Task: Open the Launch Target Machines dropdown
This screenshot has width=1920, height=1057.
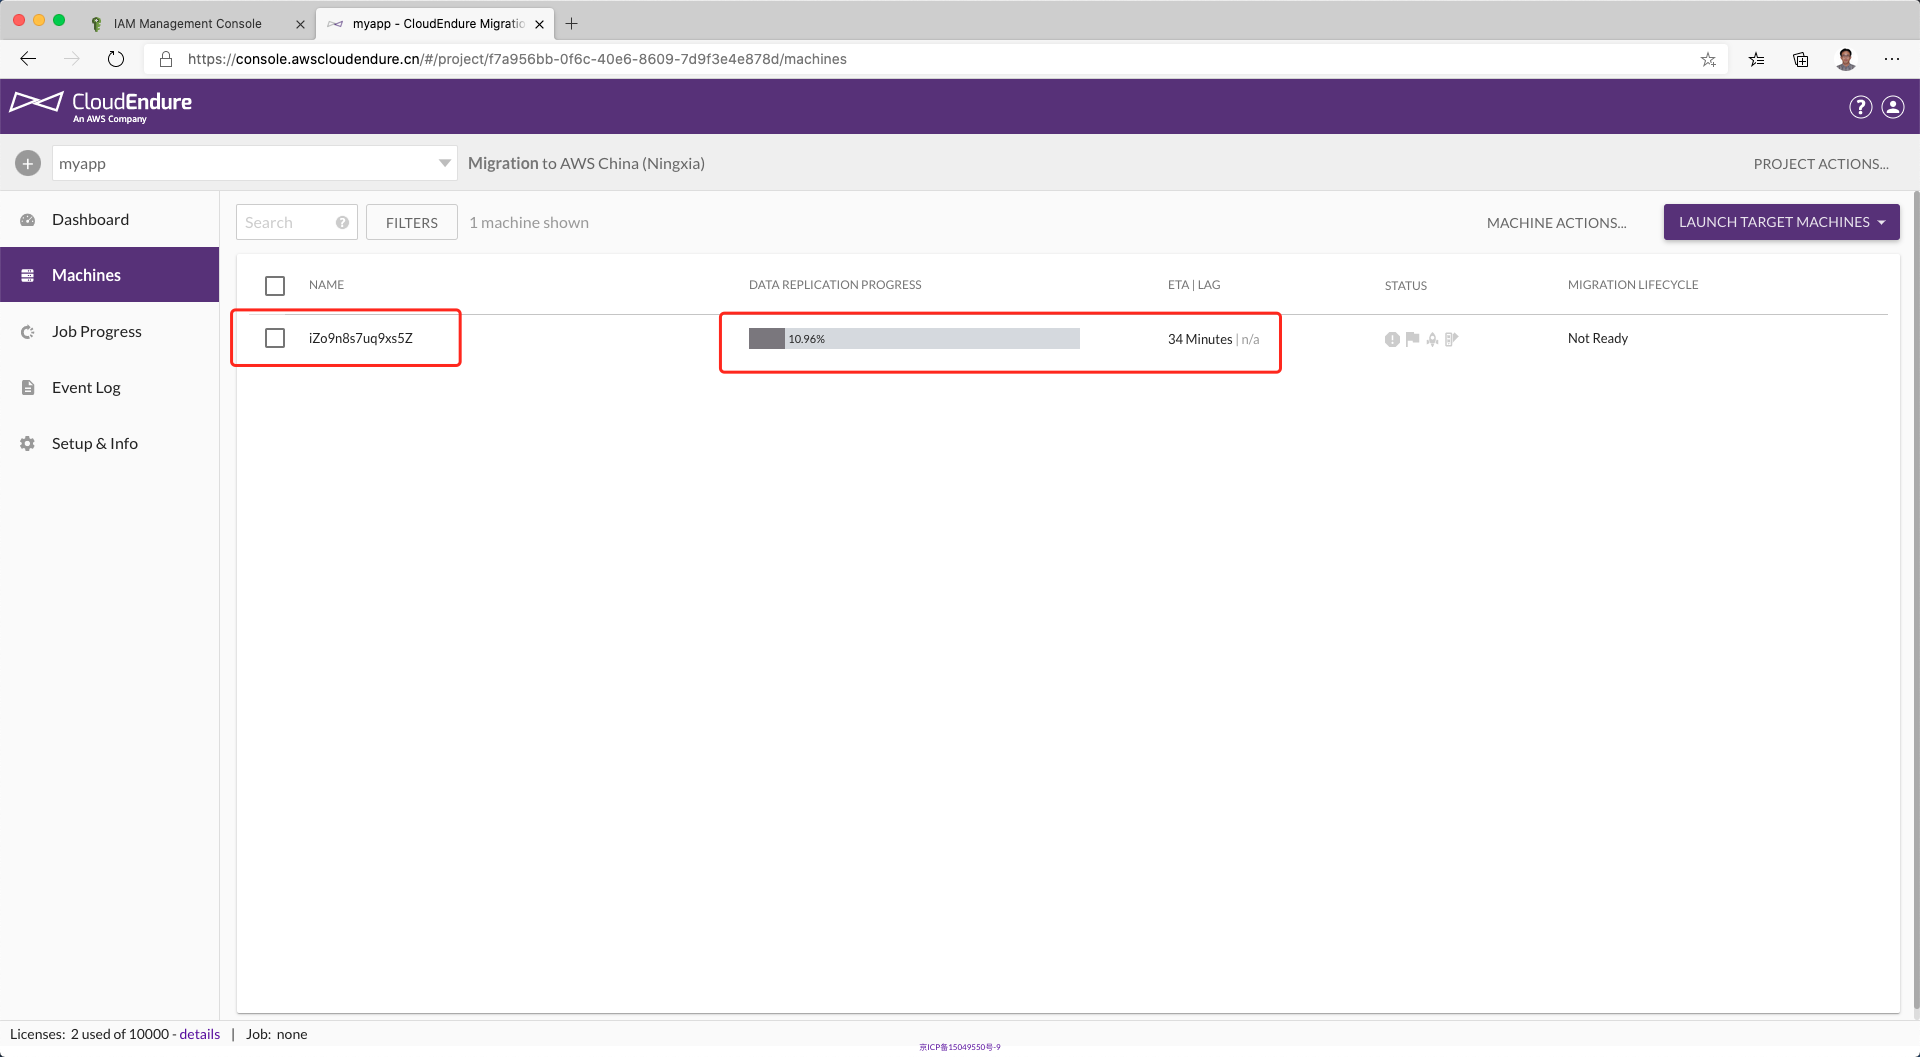Action: (1781, 222)
